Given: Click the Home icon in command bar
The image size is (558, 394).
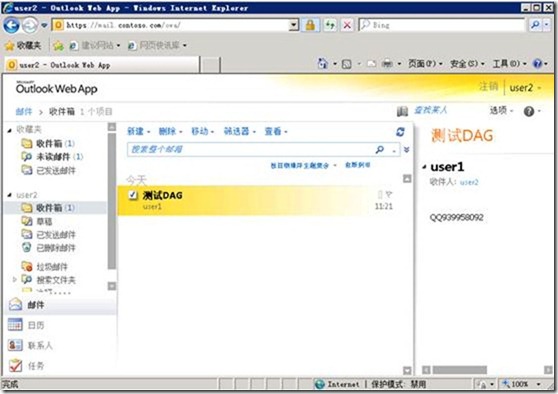Looking at the screenshot, I should (x=323, y=64).
